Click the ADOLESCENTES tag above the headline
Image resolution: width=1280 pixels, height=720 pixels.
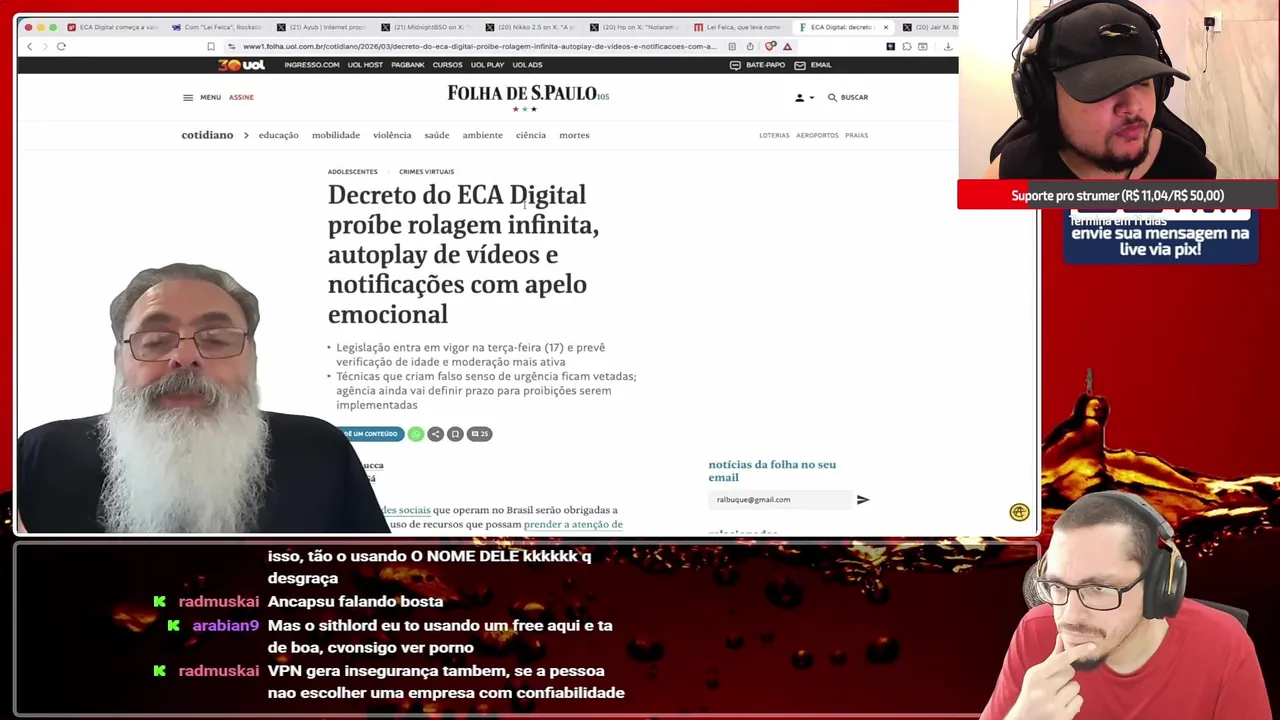point(353,172)
